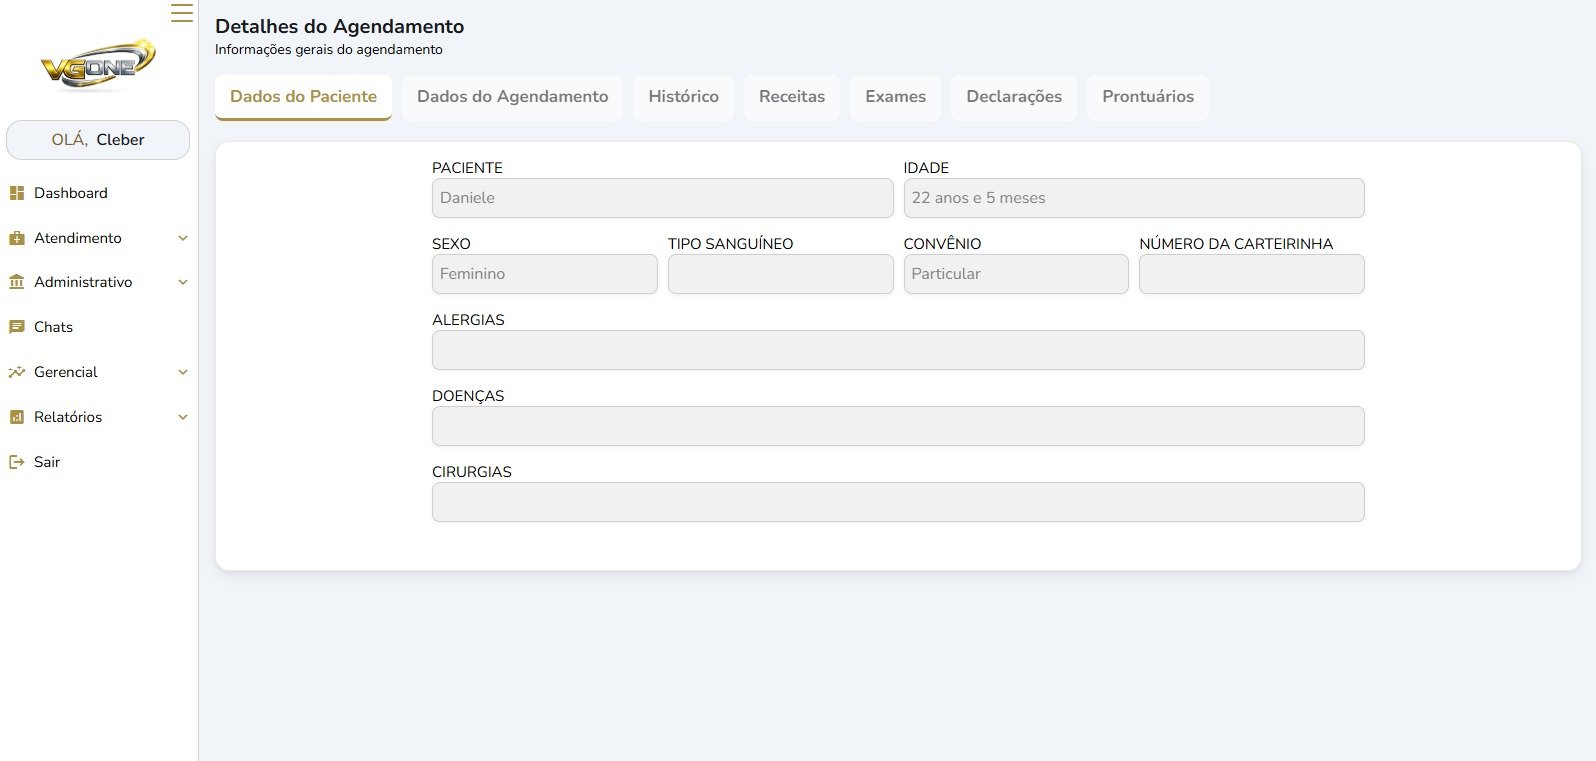This screenshot has height=761, width=1596.
Task: Open the Dados do Agendamento tab
Action: click(x=512, y=97)
